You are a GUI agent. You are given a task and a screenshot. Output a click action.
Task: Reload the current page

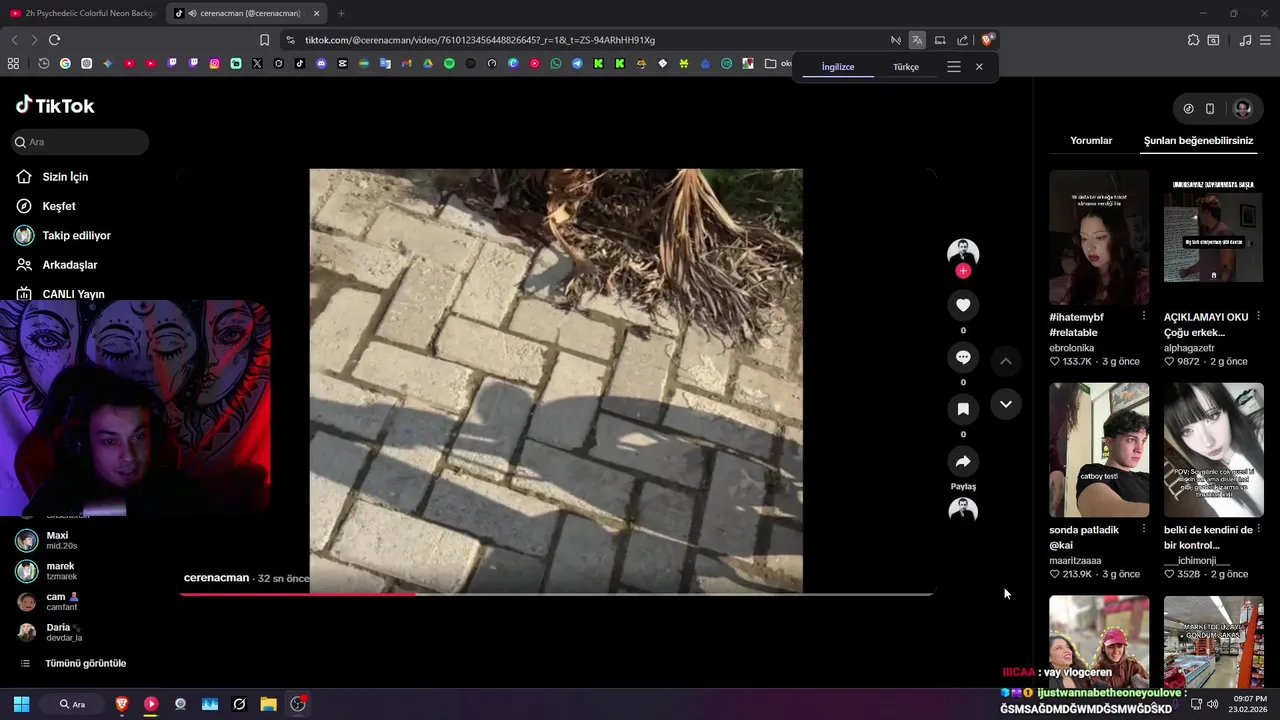click(x=54, y=40)
